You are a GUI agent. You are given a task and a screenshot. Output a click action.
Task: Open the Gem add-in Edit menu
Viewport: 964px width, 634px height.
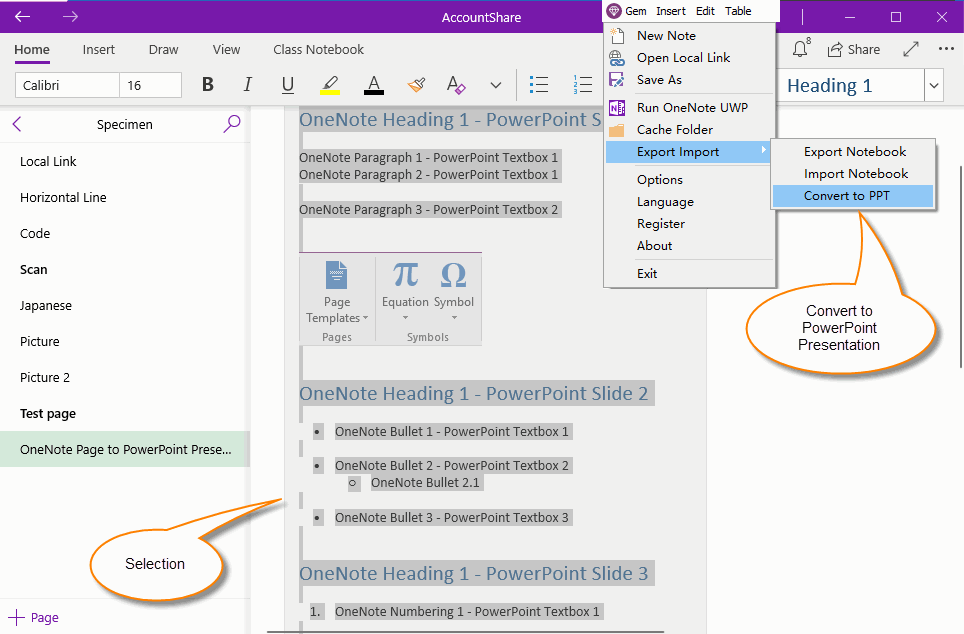click(x=705, y=11)
